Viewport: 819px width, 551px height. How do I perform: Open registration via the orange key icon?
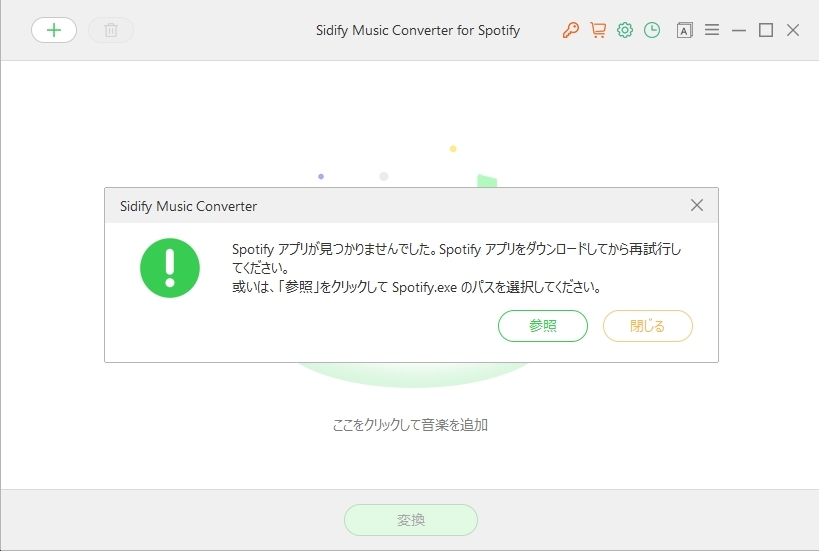pos(571,30)
